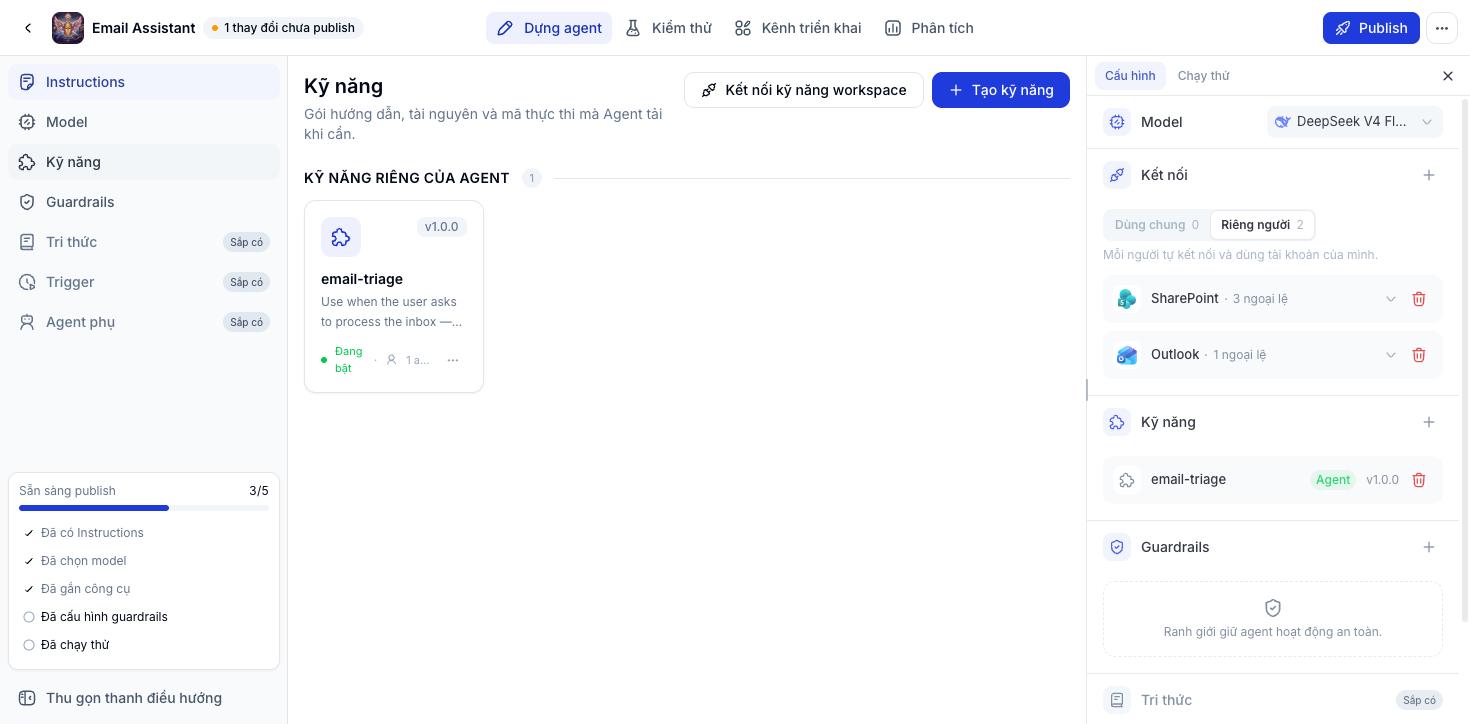Select the Riêng người connections toggle
This screenshot has height=724, width=1470.
click(1262, 225)
